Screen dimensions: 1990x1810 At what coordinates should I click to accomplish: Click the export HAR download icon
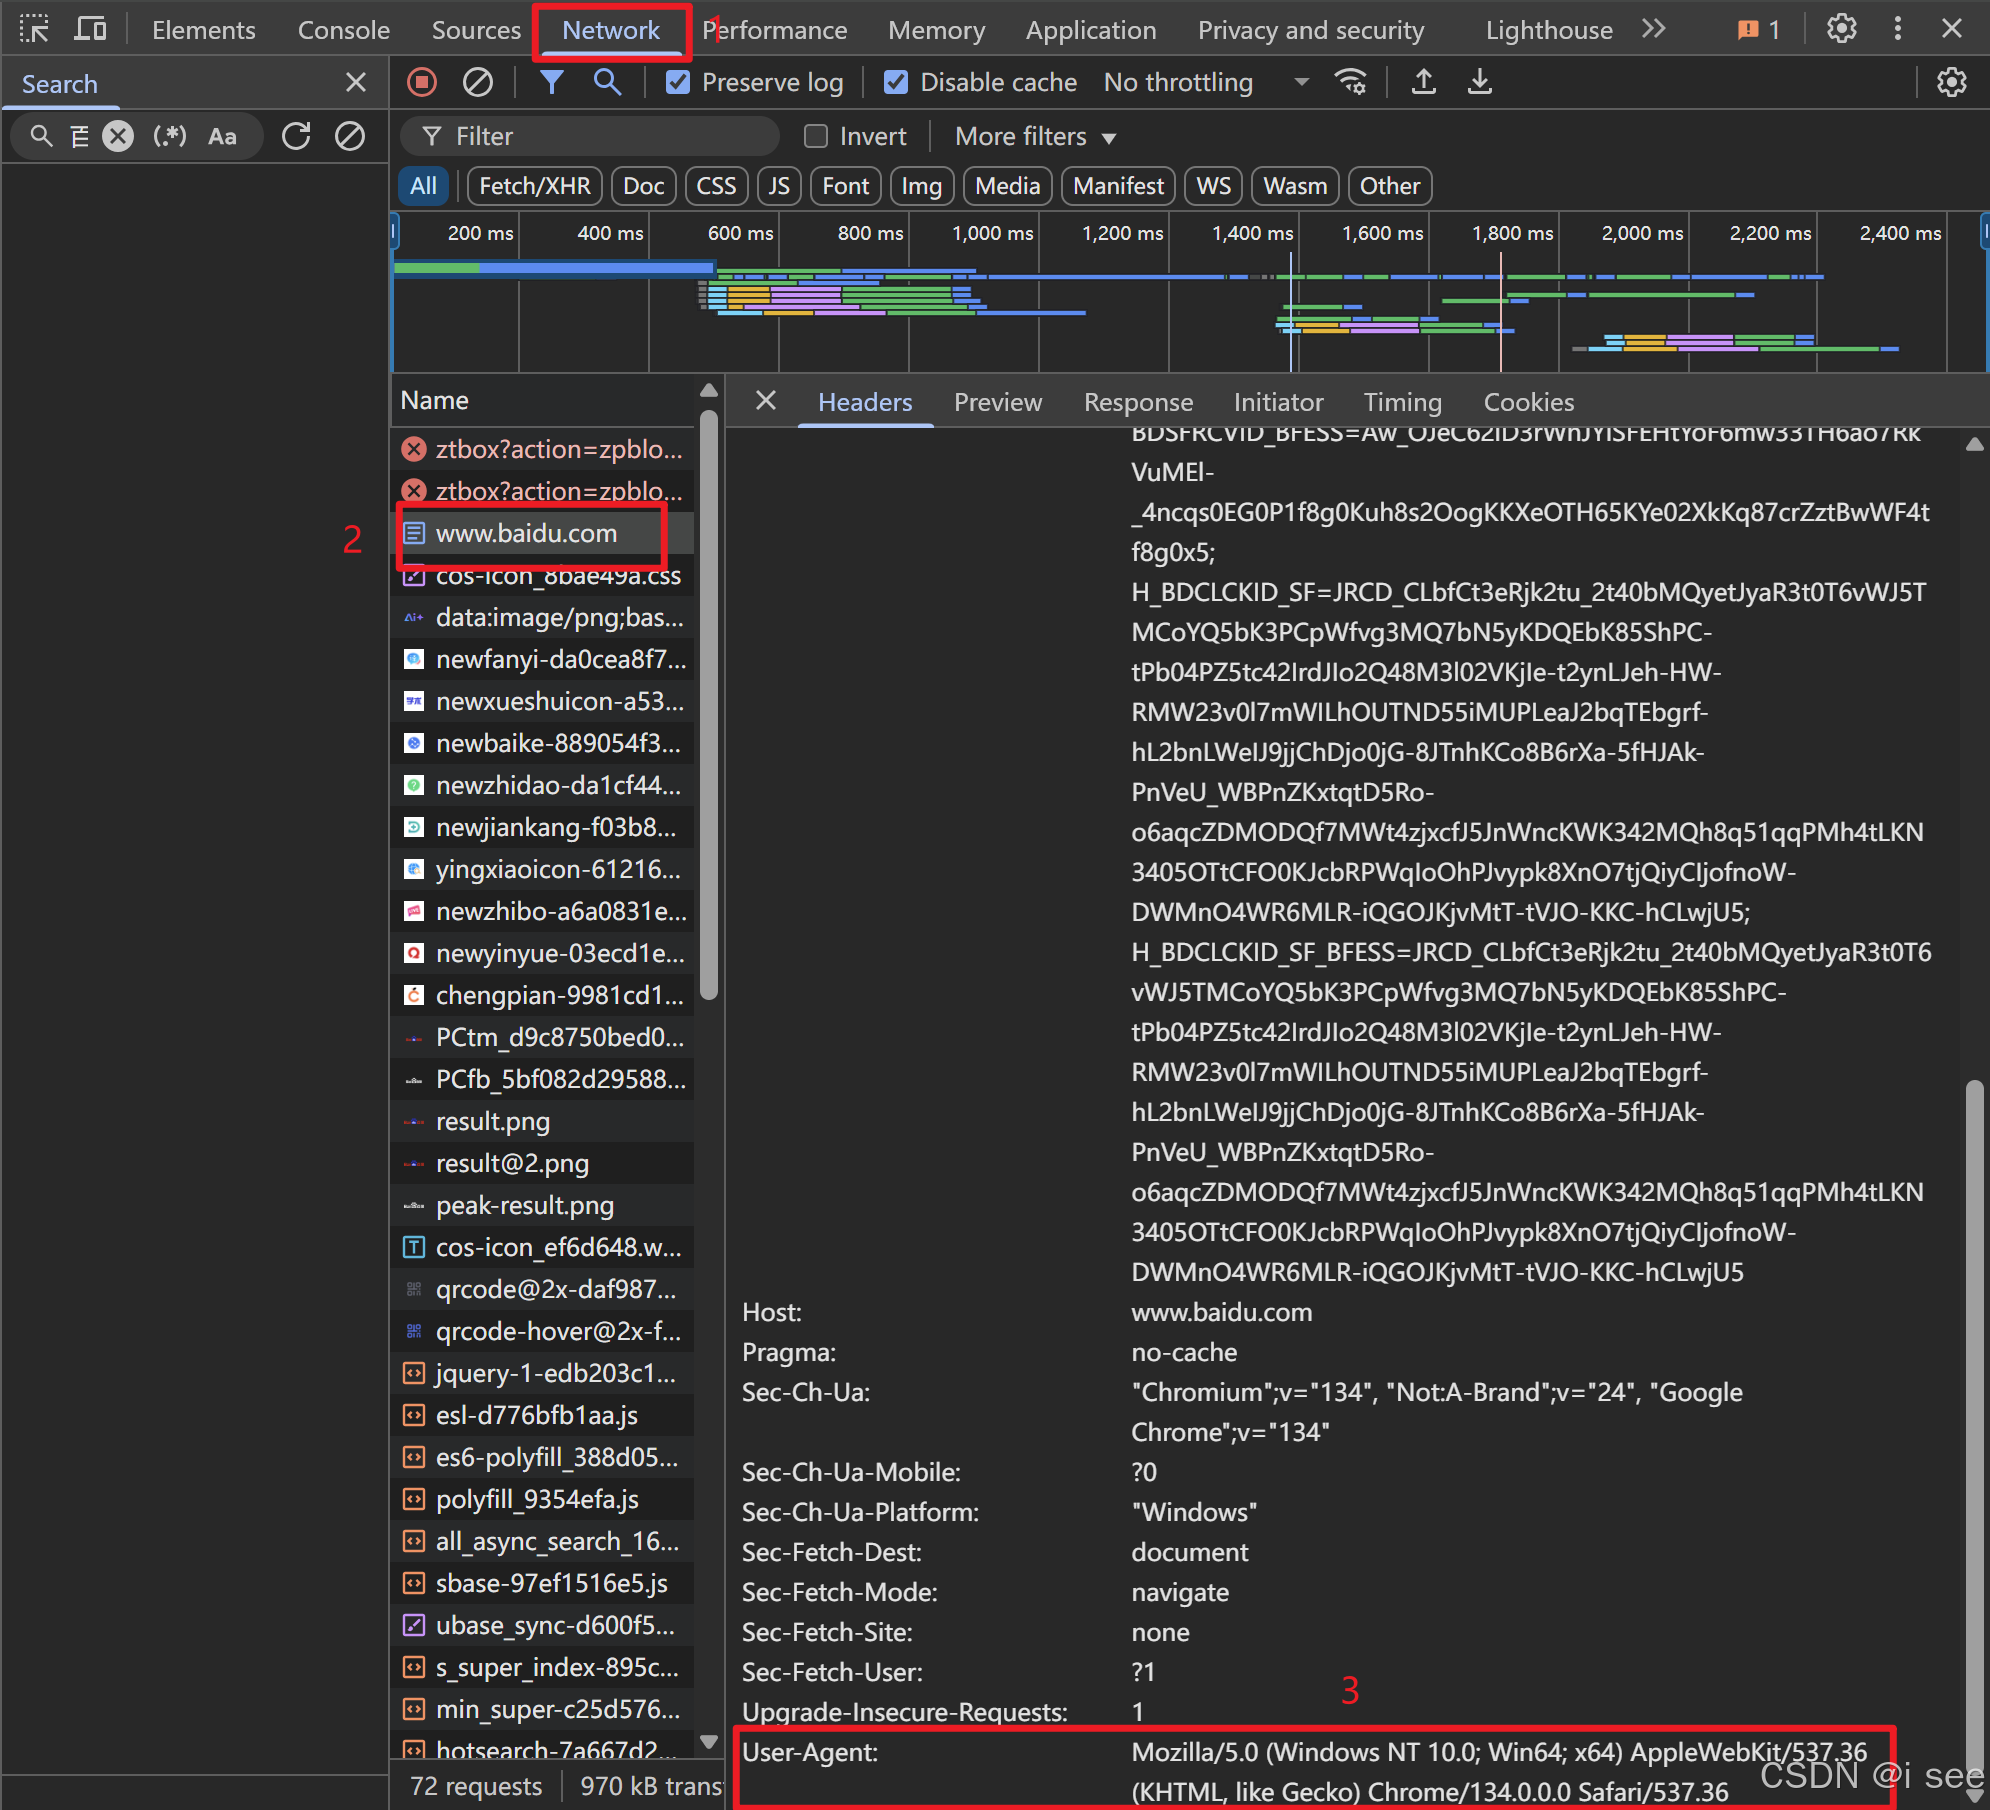(1480, 82)
